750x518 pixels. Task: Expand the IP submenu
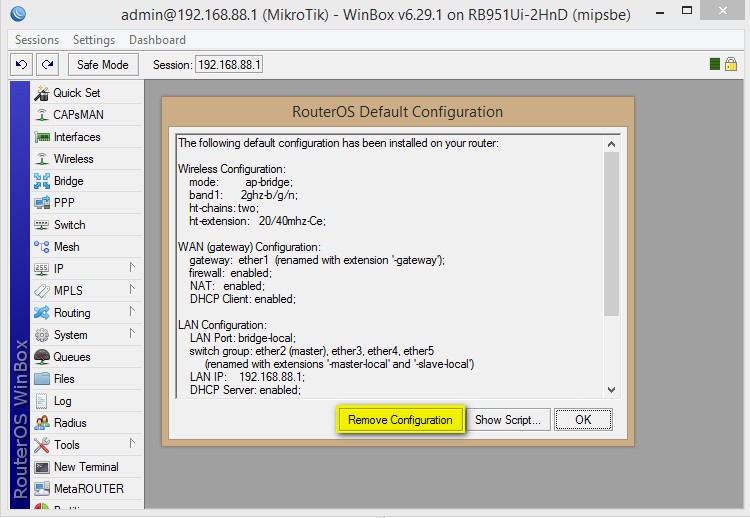(x=132, y=268)
